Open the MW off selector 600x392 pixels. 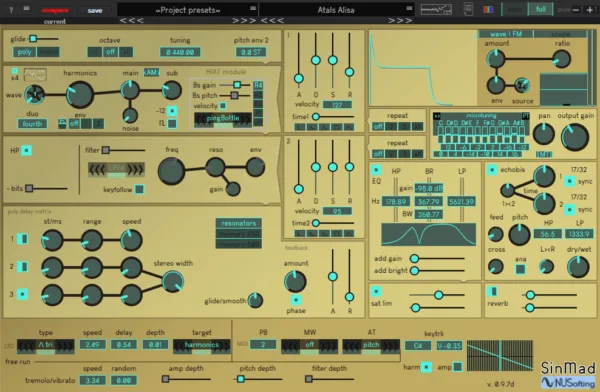(309, 345)
